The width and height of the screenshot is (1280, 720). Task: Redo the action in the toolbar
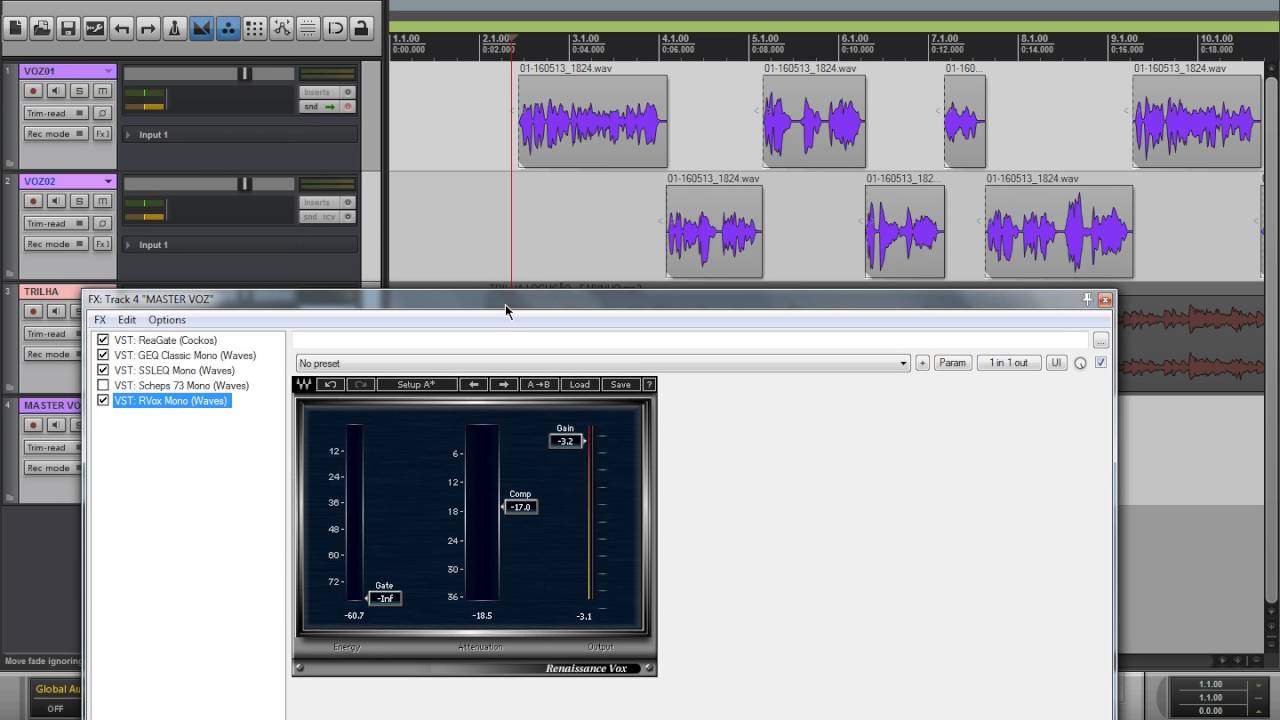point(148,28)
